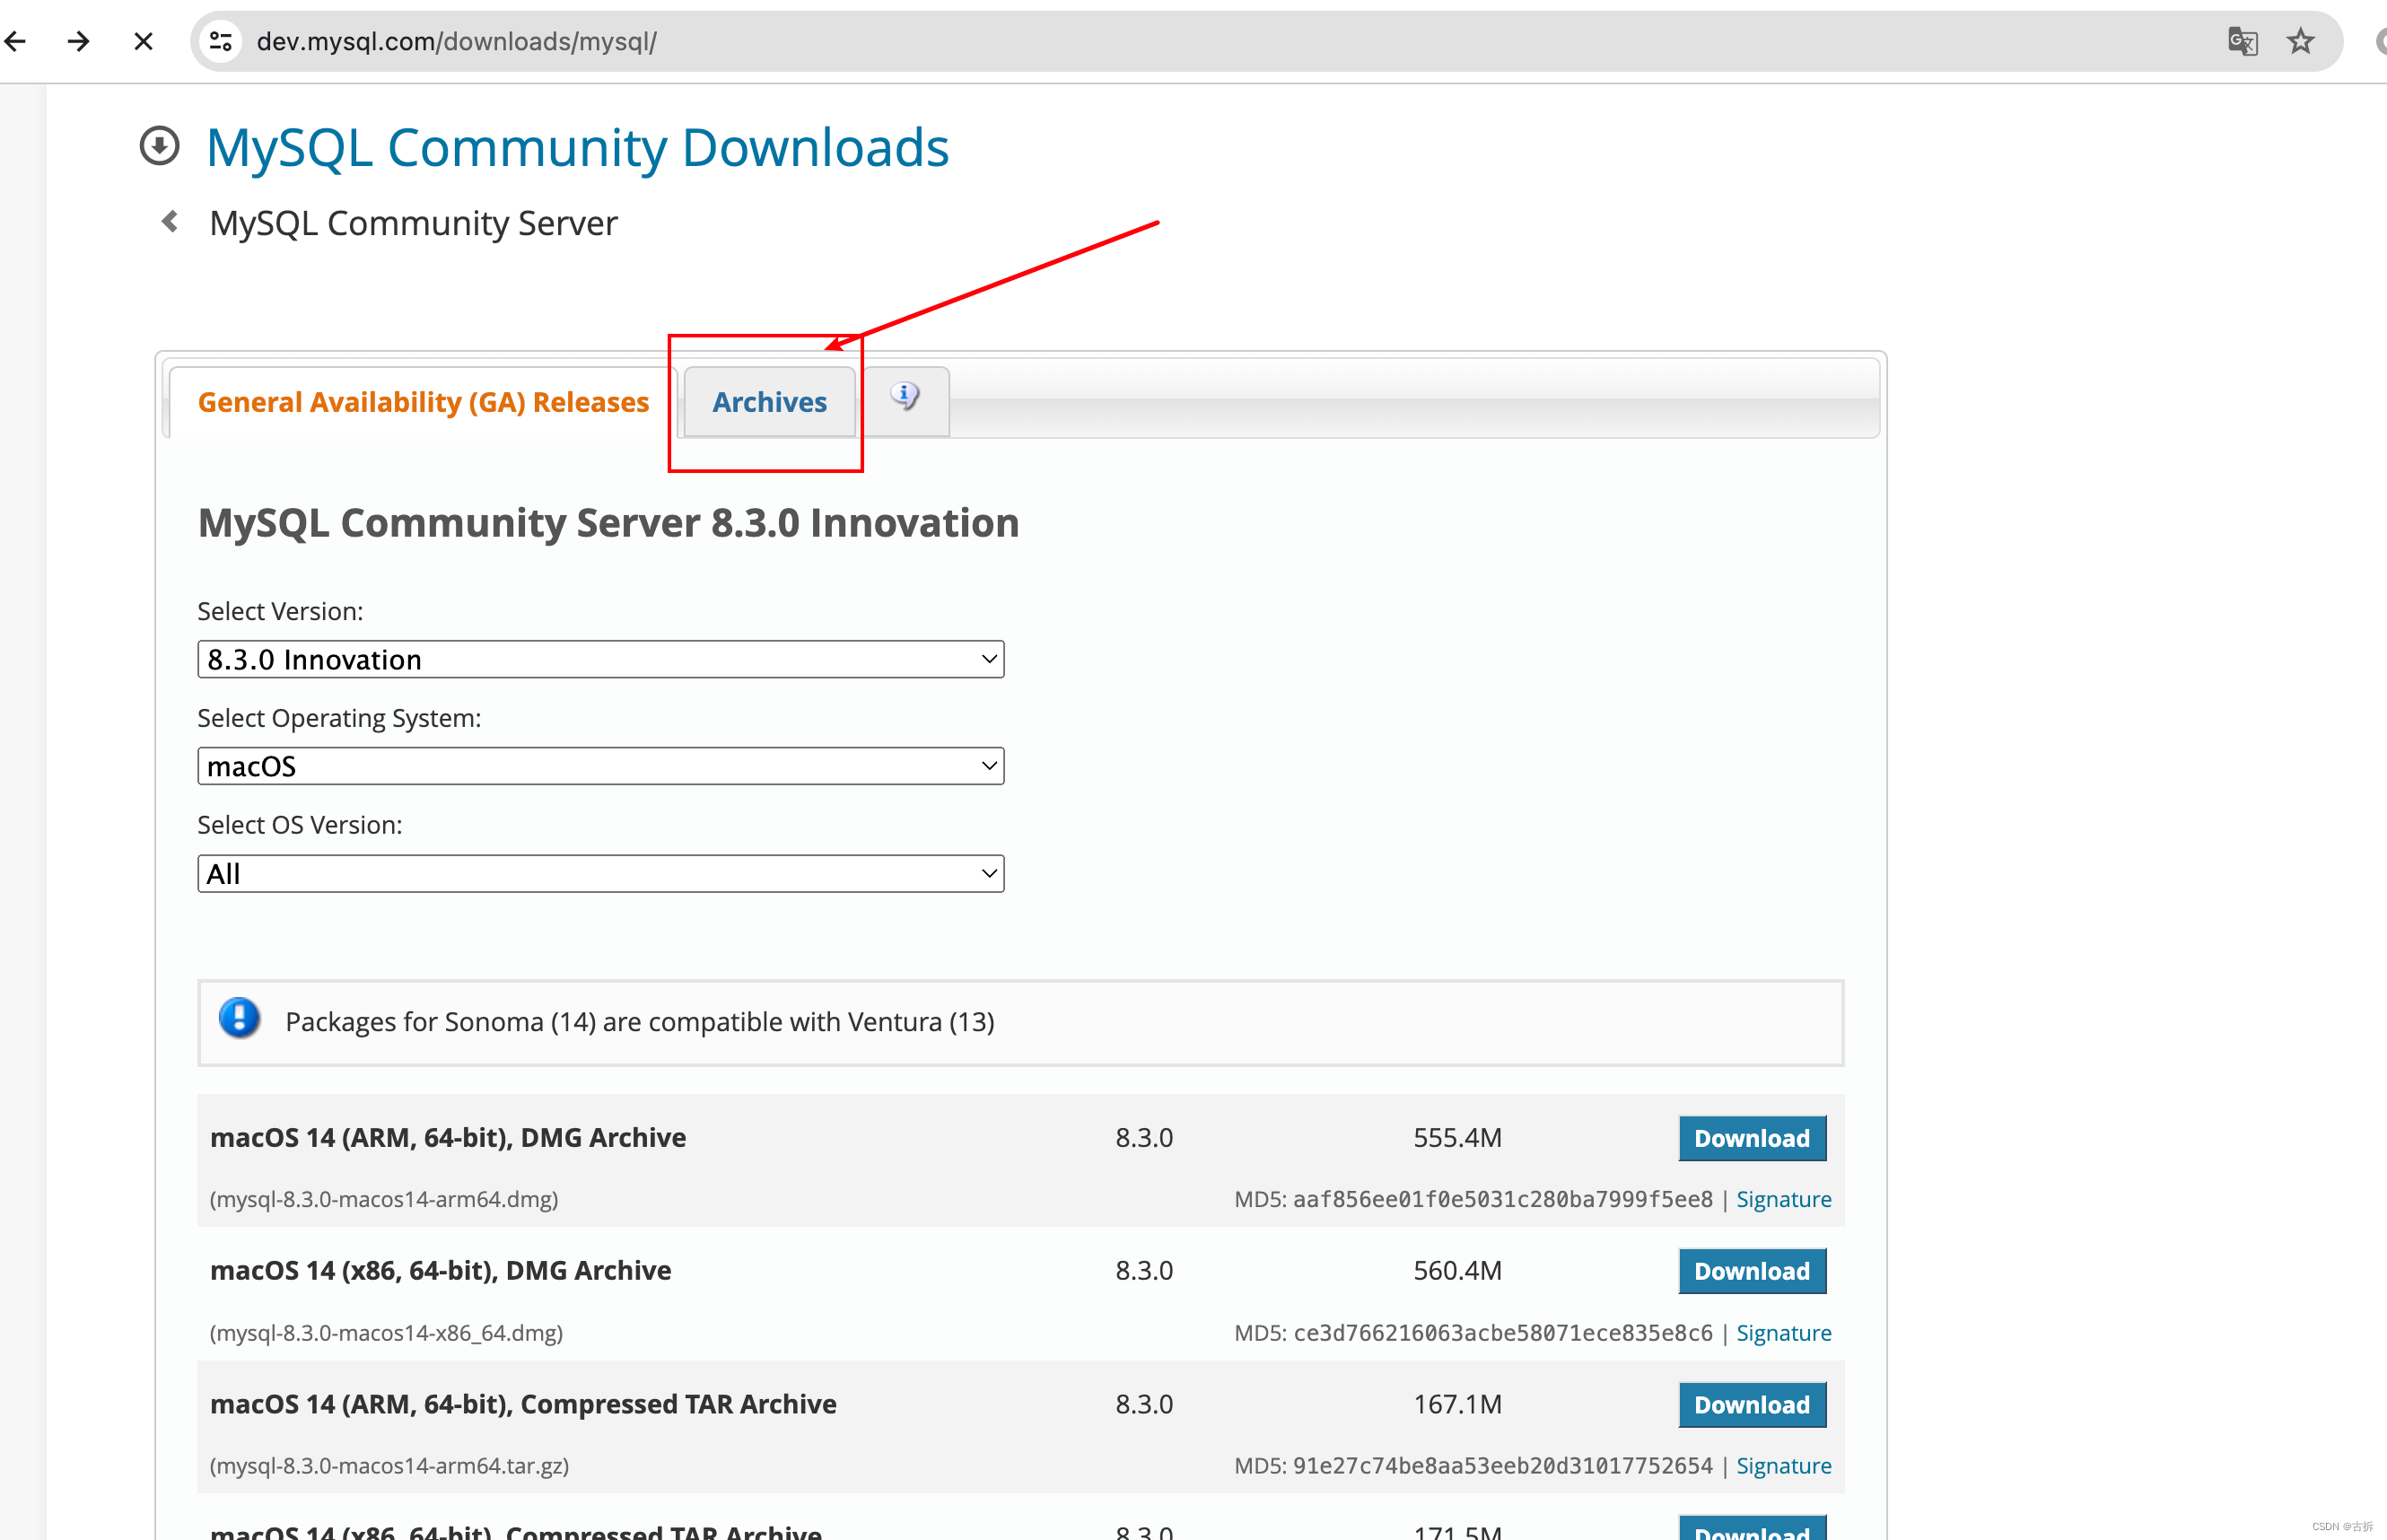Click the General Availability (GA) Releases tab

click(x=423, y=402)
